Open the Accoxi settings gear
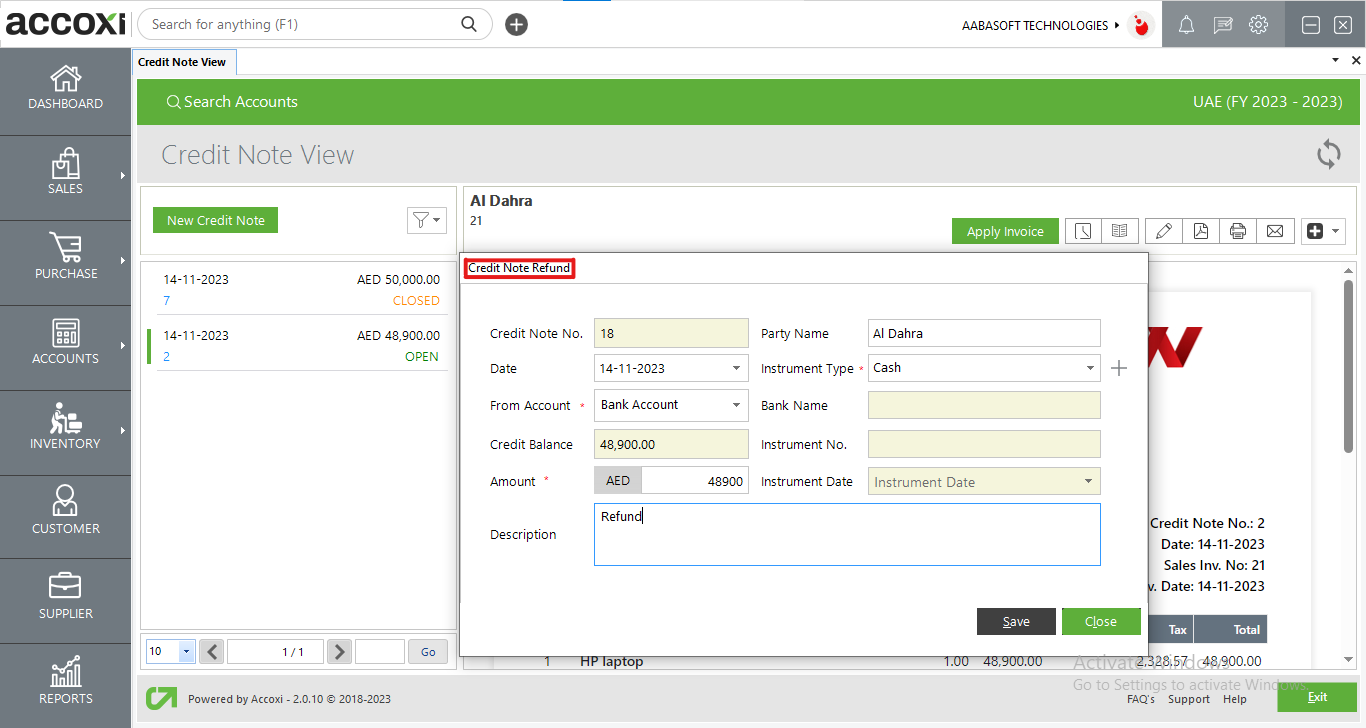The image size is (1366, 728). pyautogui.click(x=1258, y=24)
